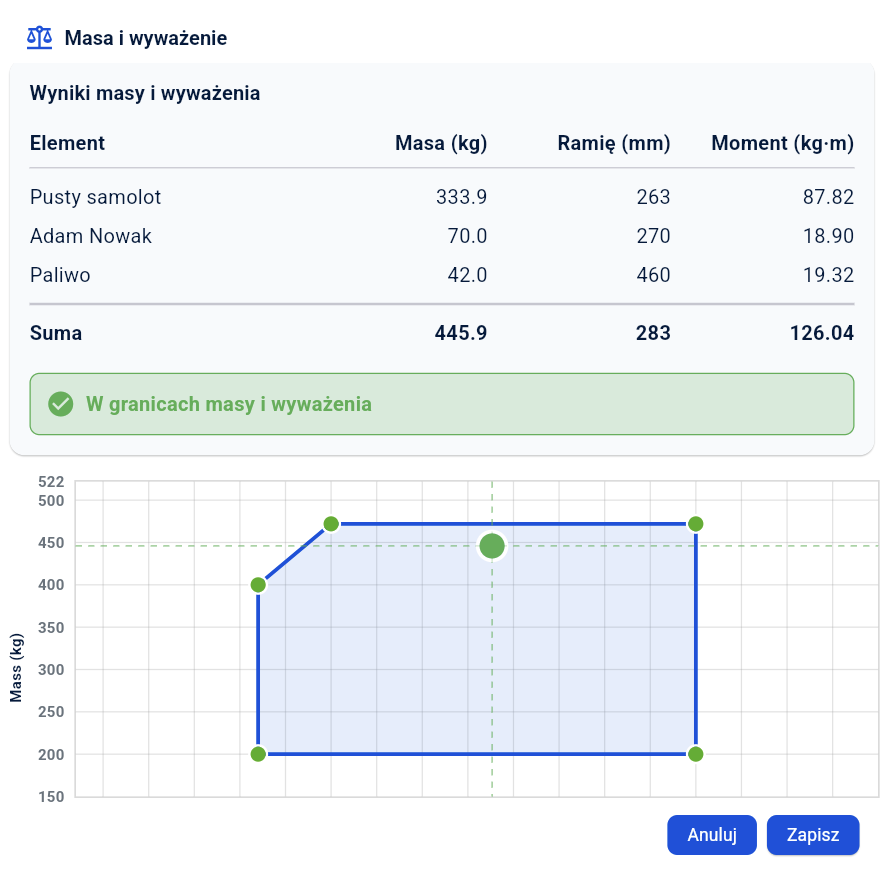Click the "Moment (kg·m)" column header
This screenshot has width=886, height=879.
pos(782,143)
